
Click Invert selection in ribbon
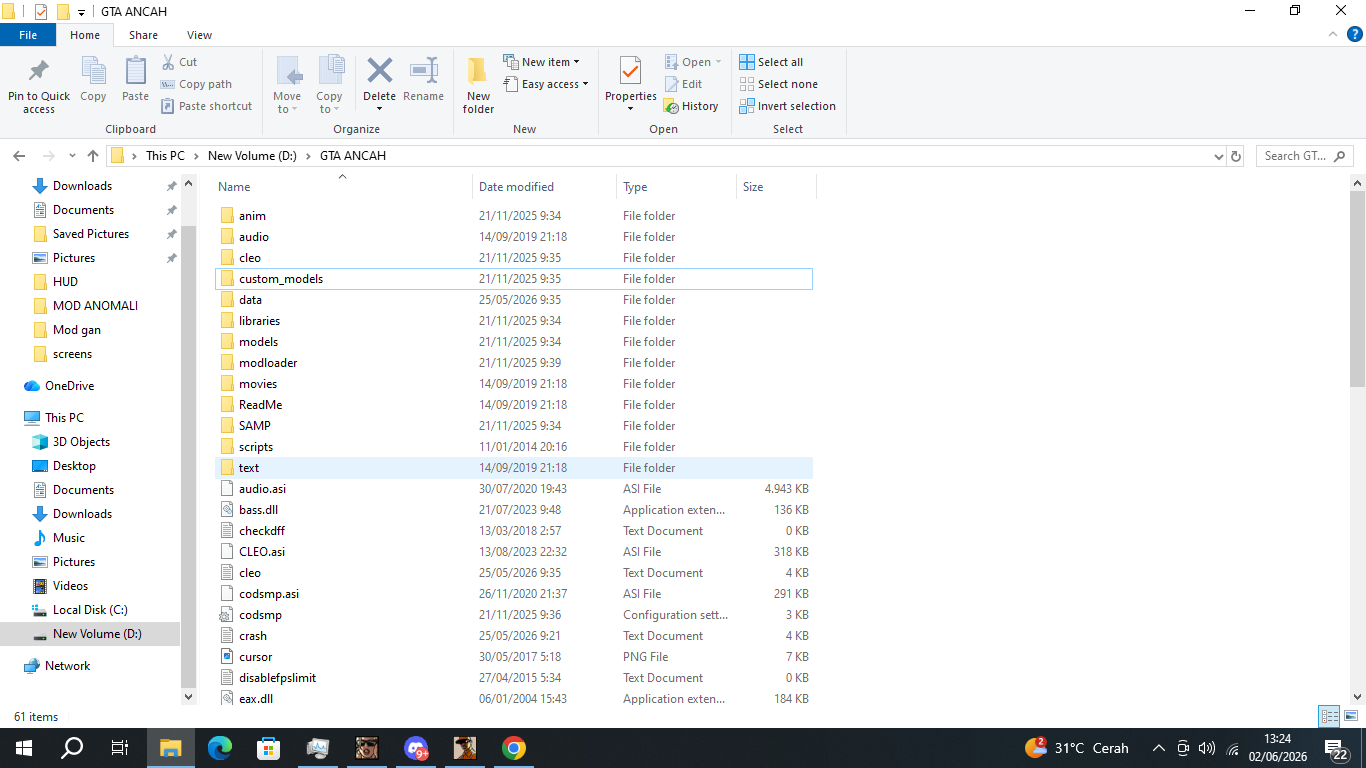[x=787, y=106]
